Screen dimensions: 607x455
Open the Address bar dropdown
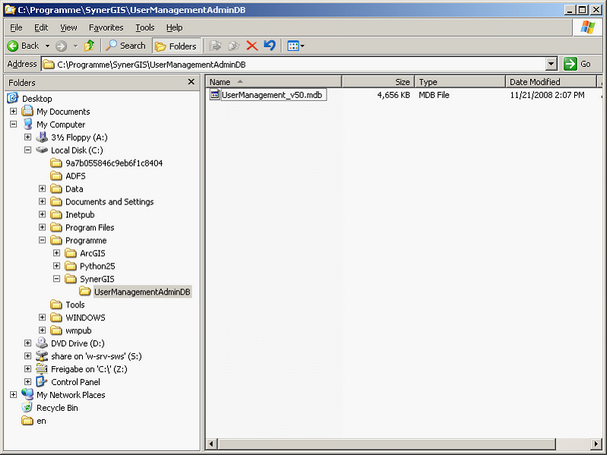tap(551, 64)
